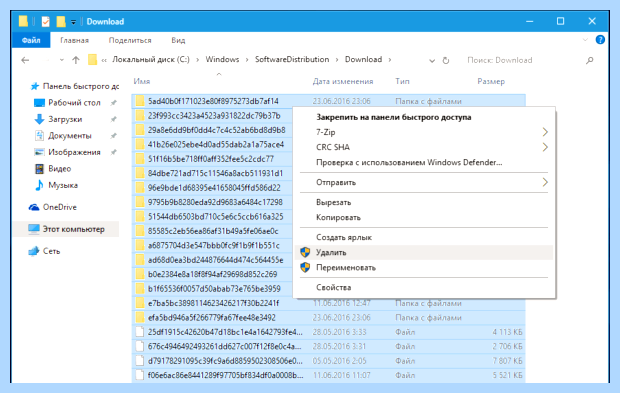
Task: Open Видео in sidebar
Action: coord(53,169)
